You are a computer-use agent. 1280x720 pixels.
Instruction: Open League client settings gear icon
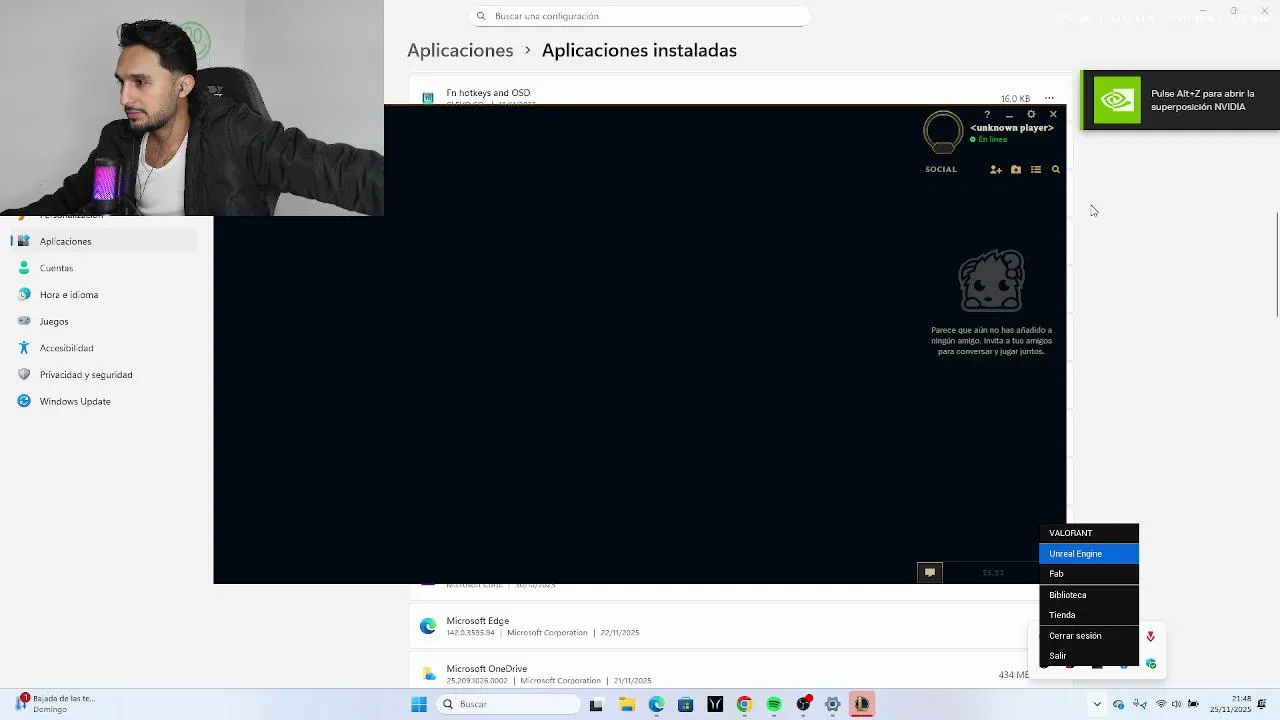click(1031, 115)
